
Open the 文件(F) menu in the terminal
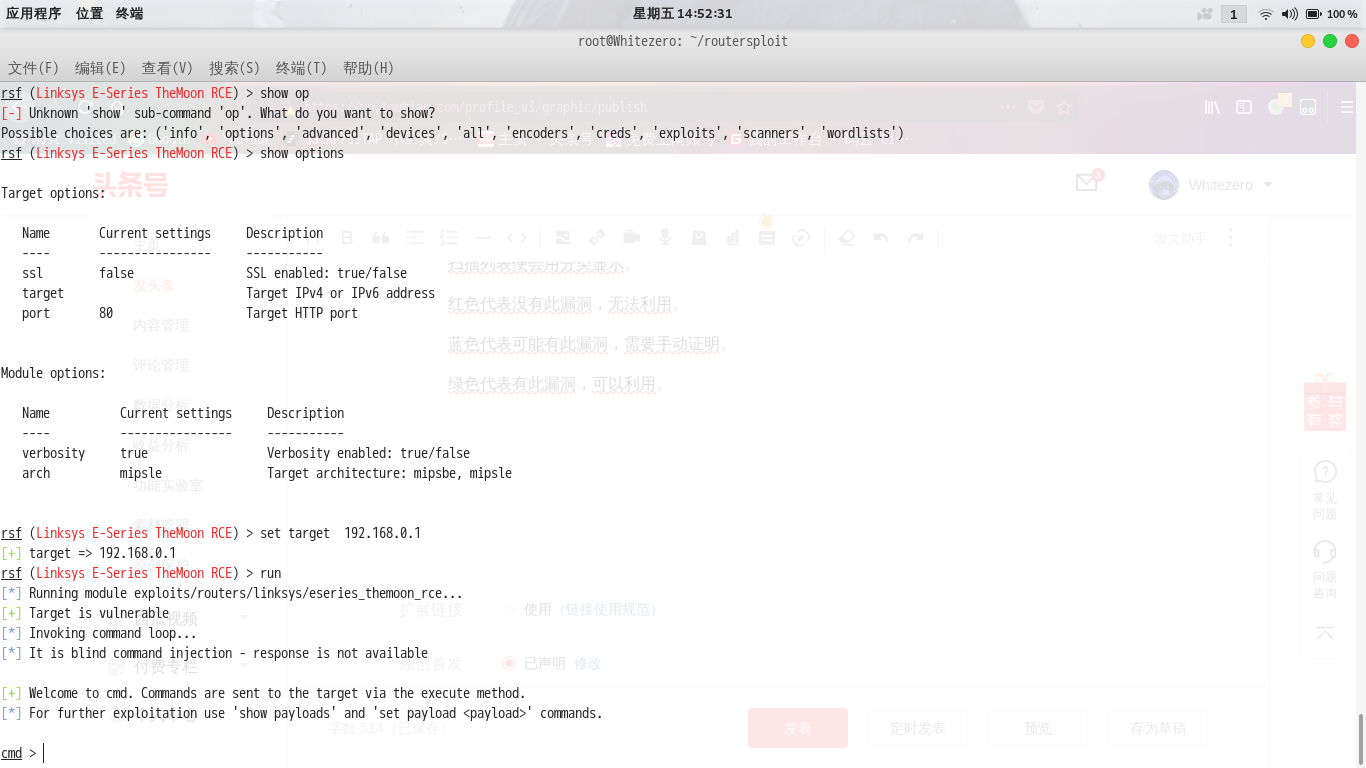(x=34, y=68)
